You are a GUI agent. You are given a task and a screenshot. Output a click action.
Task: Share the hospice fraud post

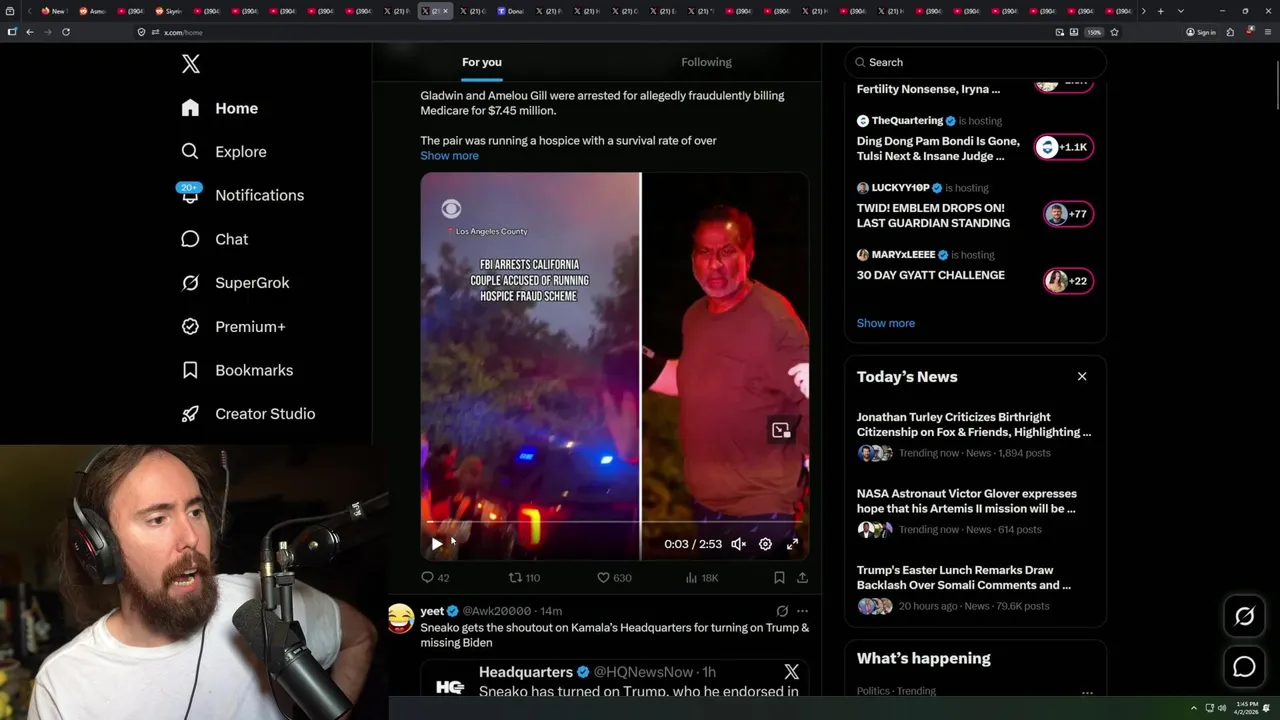click(802, 577)
